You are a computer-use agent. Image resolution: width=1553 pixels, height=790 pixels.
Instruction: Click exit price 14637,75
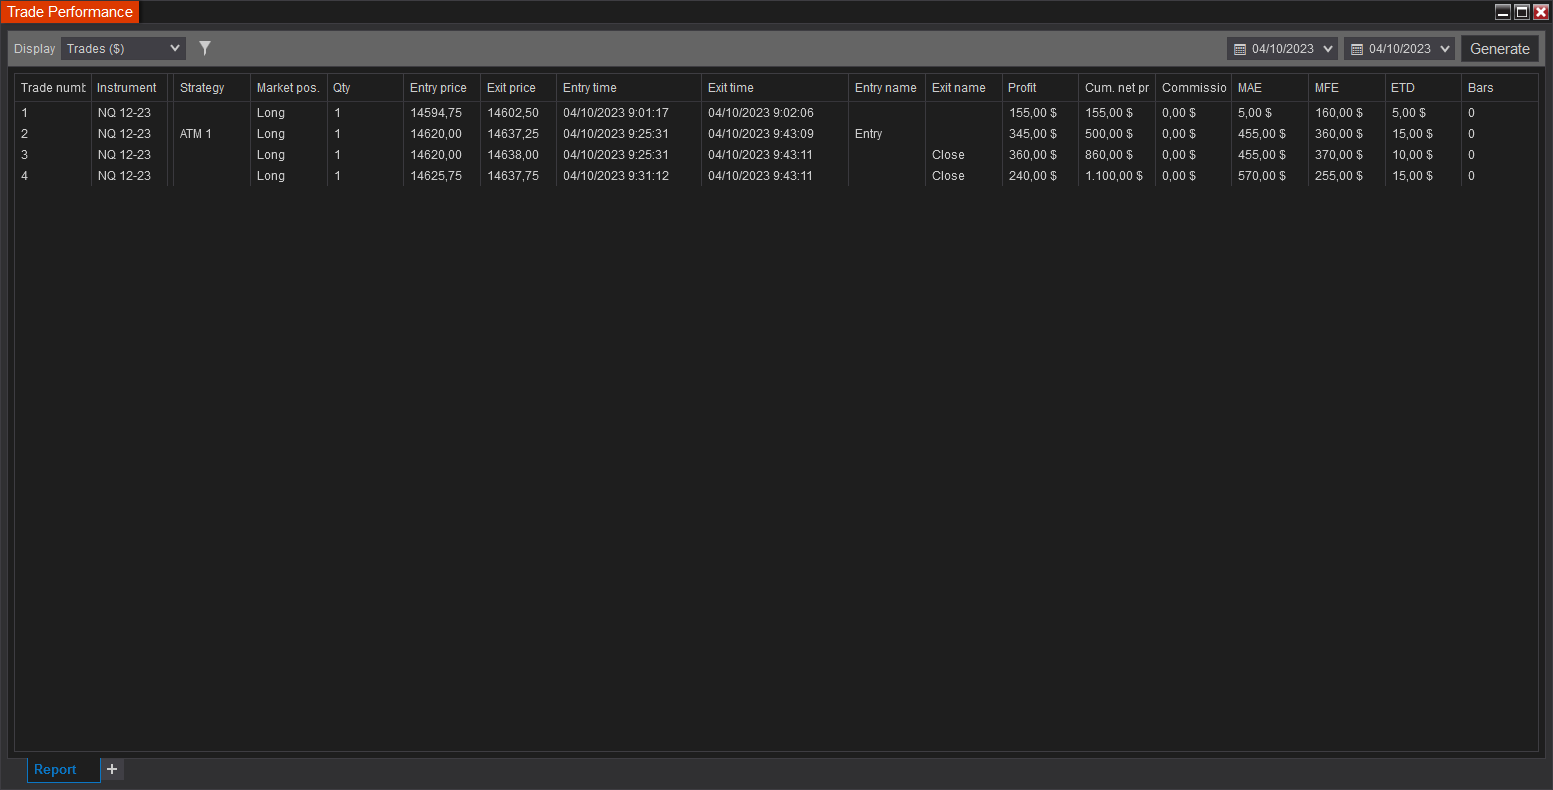(513, 176)
